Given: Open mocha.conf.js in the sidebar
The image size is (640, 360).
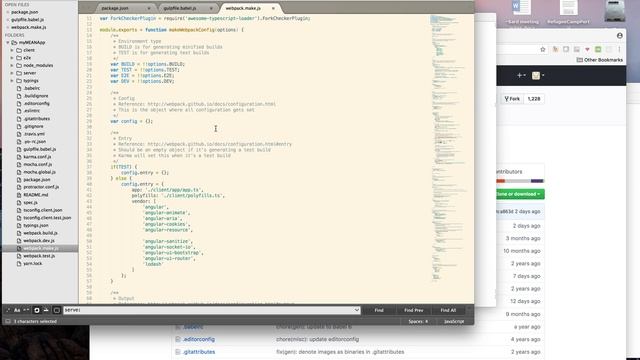Looking at the screenshot, I should [38, 164].
